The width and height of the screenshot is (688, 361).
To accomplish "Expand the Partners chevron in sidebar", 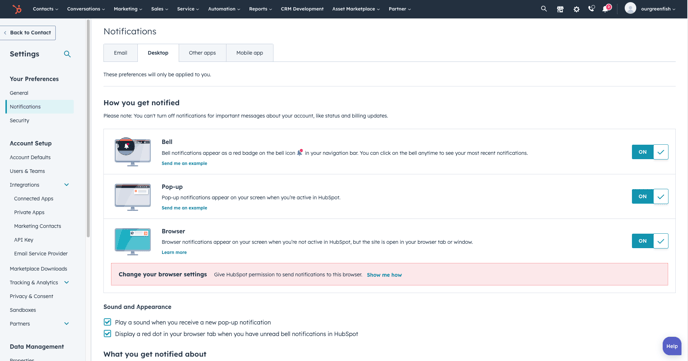I will (x=67, y=324).
